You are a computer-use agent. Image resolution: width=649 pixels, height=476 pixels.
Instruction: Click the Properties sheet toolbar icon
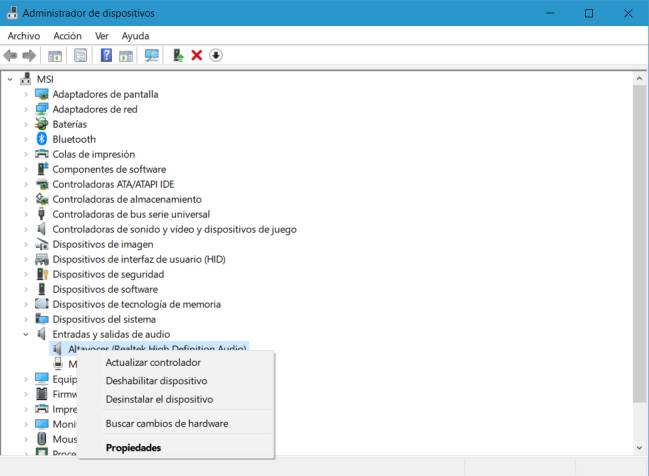[81, 55]
